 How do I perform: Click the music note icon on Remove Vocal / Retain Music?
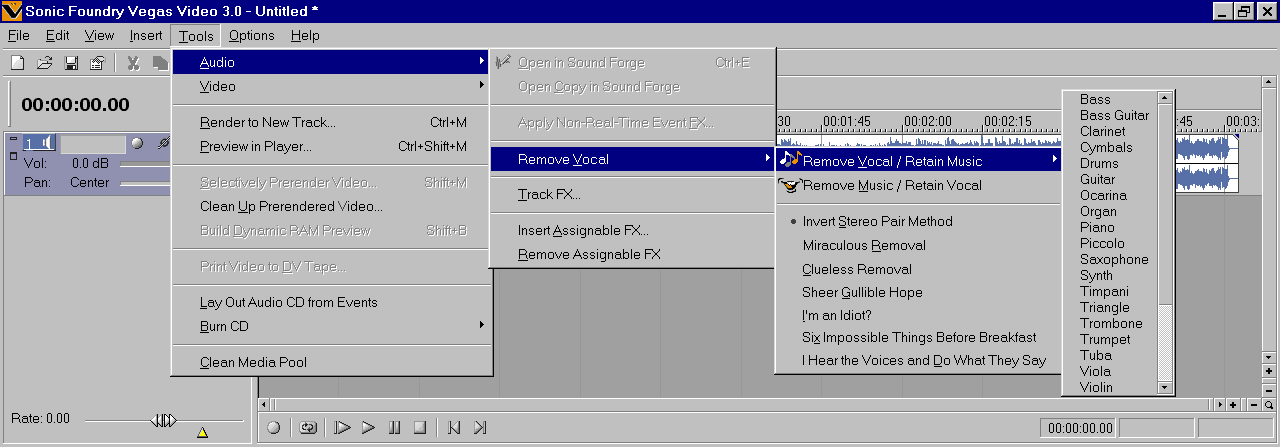tap(790, 160)
